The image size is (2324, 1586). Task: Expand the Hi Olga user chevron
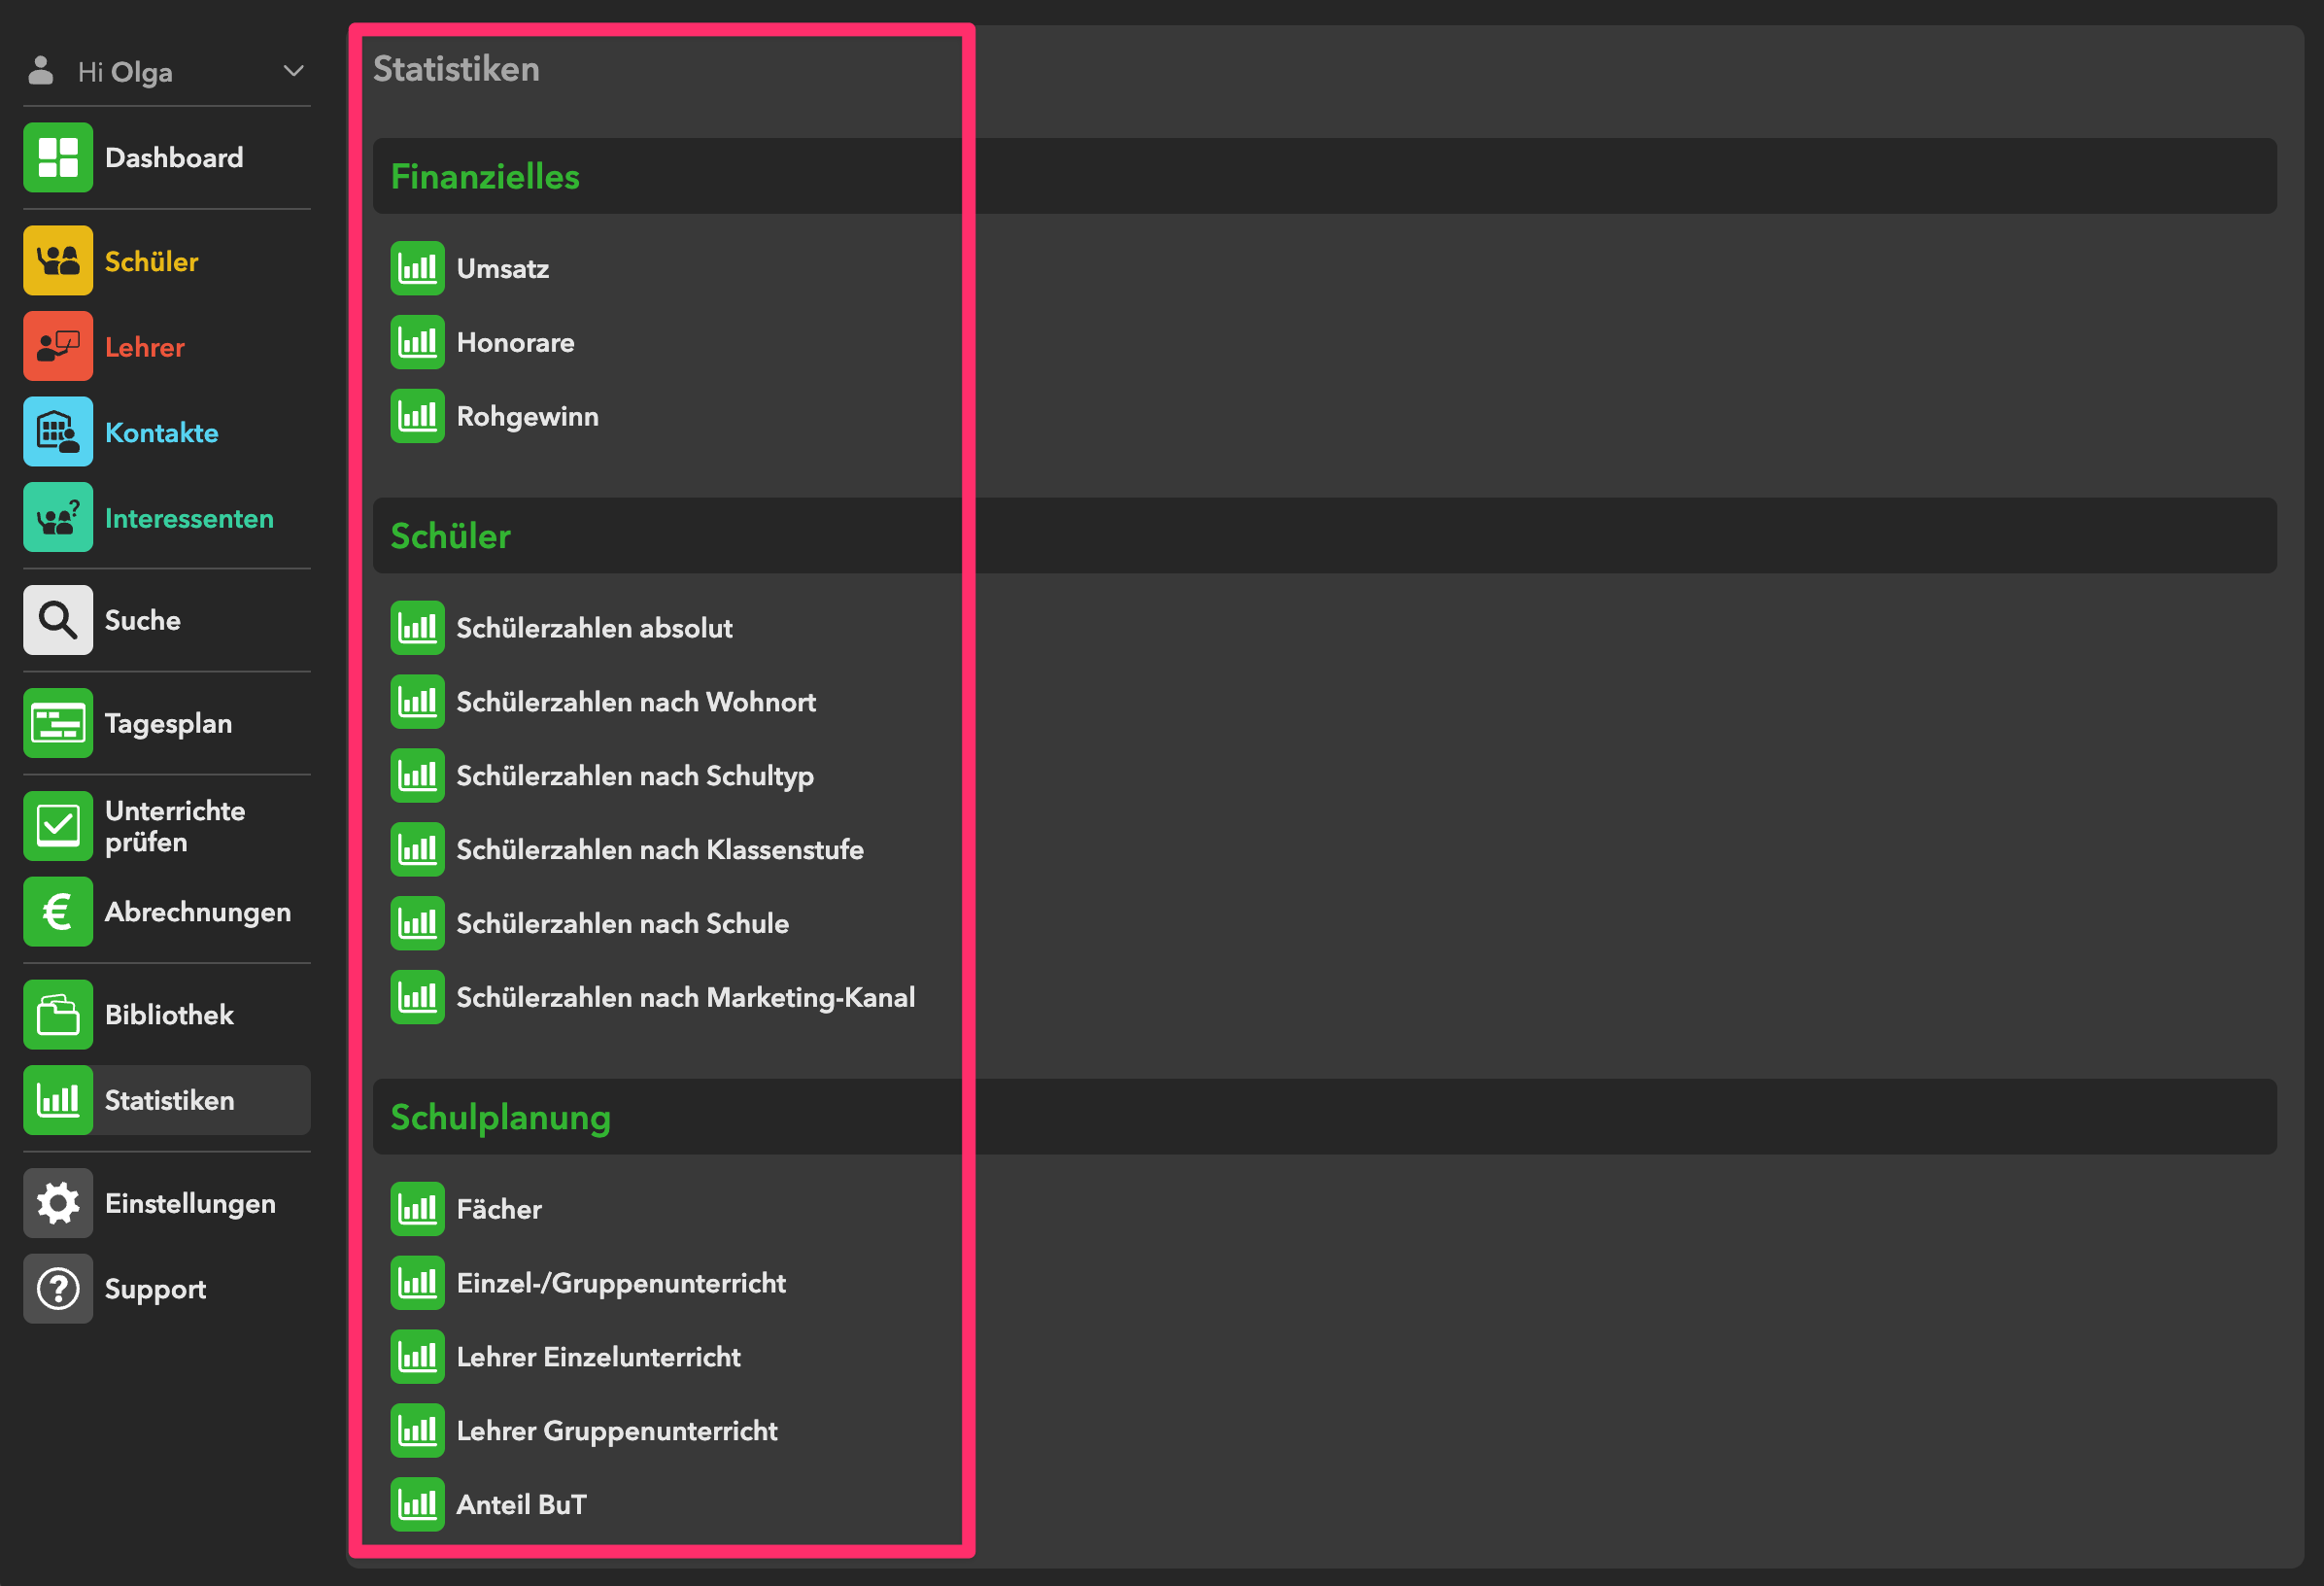click(x=293, y=71)
